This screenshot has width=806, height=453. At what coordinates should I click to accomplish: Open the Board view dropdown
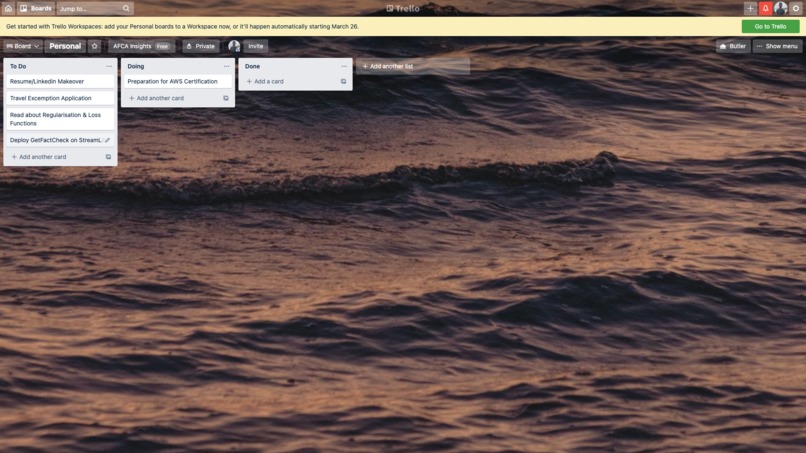coord(23,46)
